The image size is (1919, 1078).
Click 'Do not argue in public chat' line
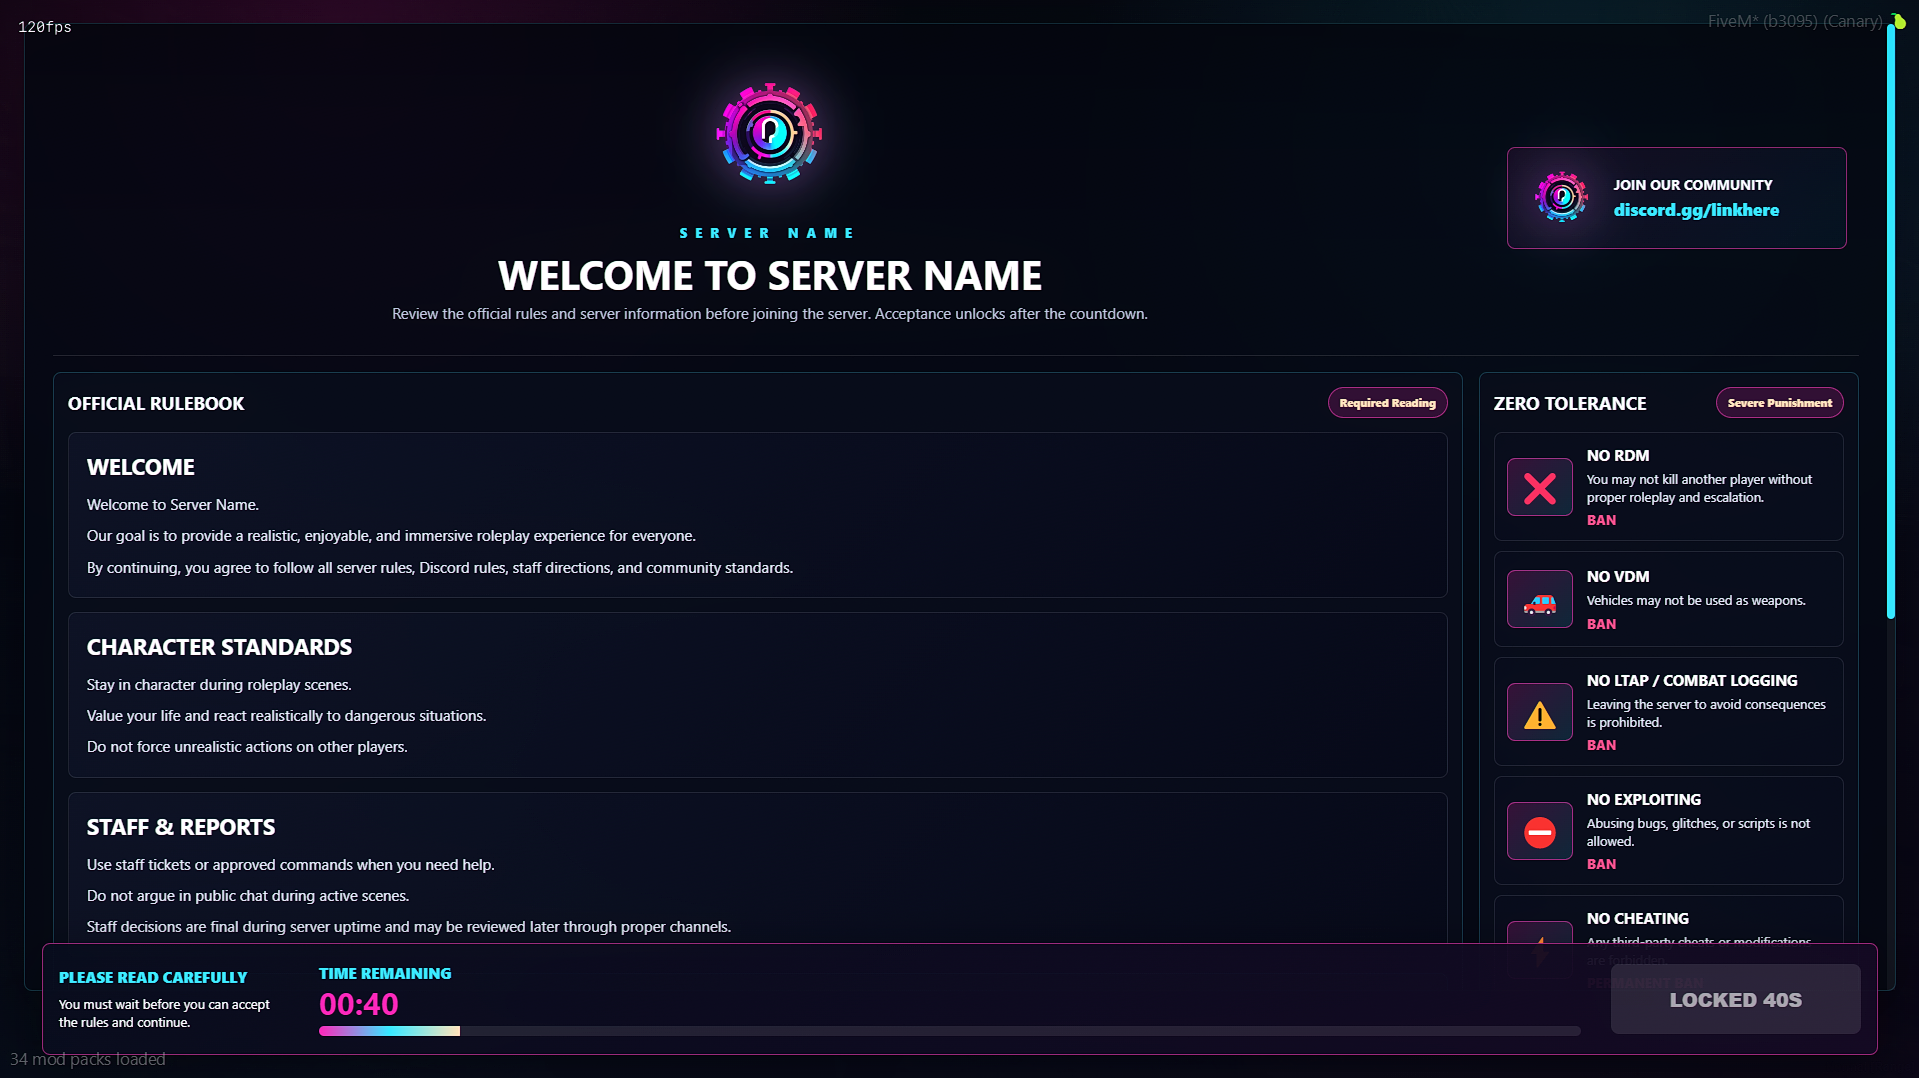(x=248, y=896)
